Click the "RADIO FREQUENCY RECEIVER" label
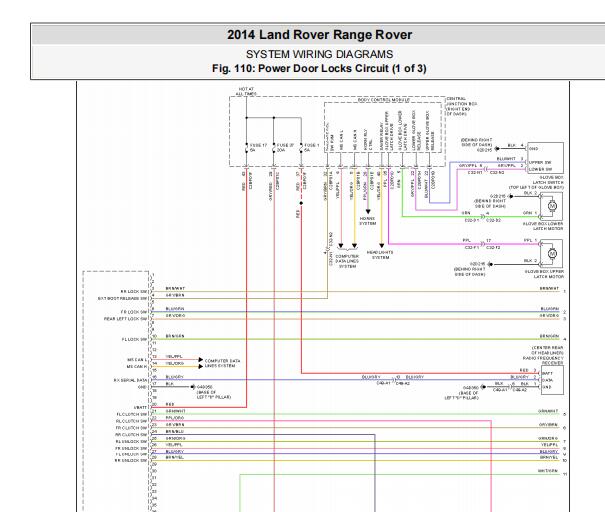 tap(543, 360)
